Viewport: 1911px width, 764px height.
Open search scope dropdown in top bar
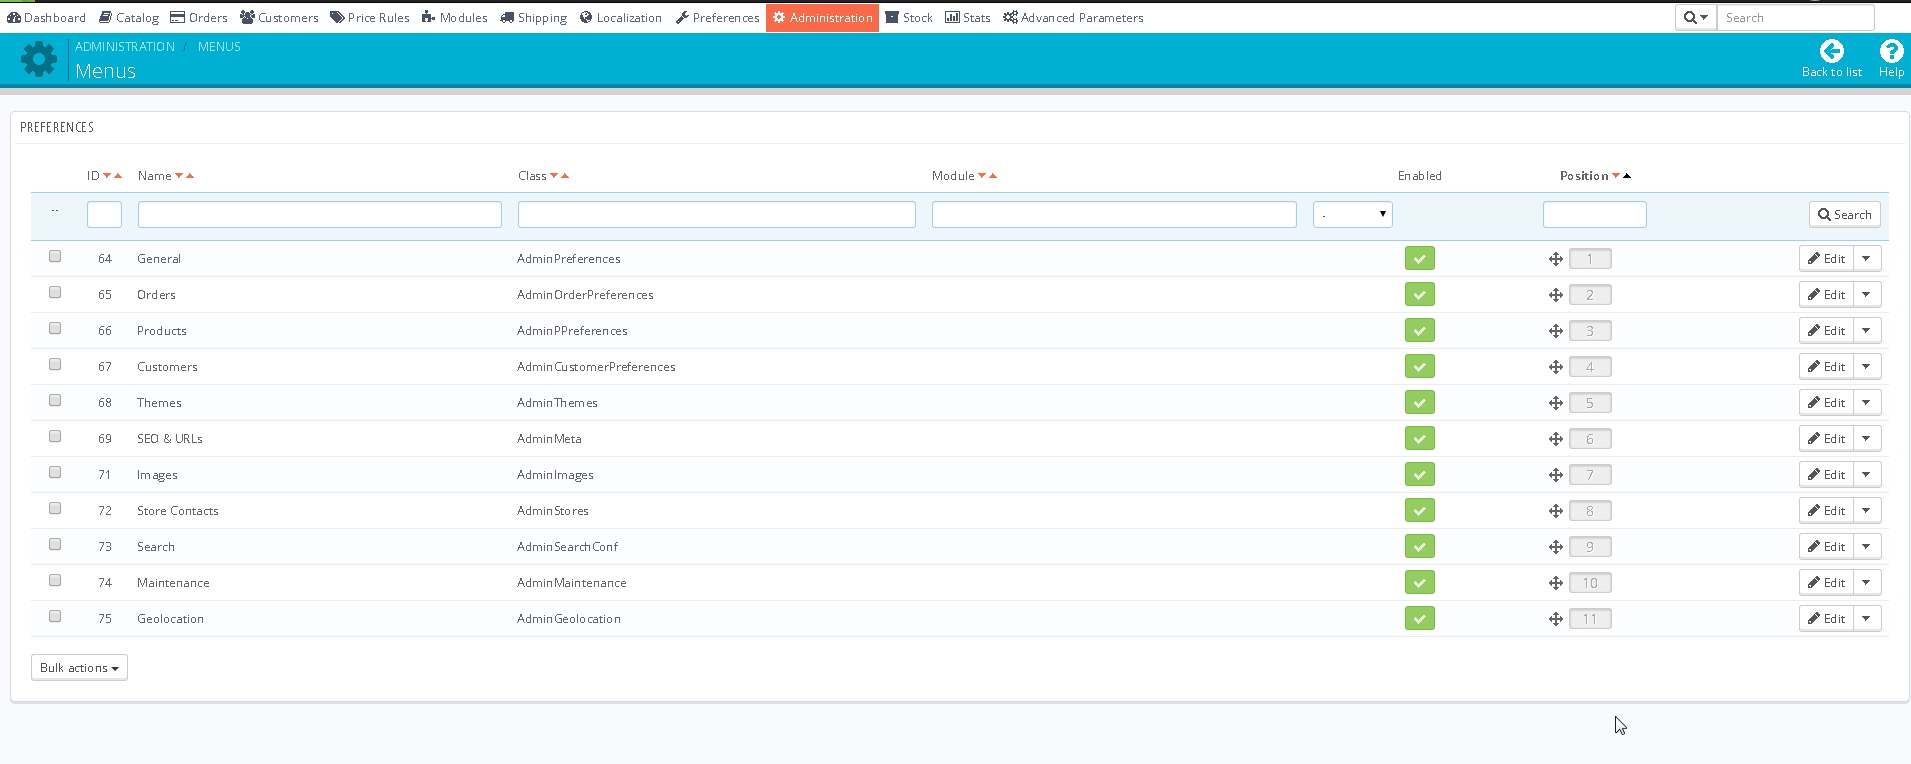(x=1696, y=18)
